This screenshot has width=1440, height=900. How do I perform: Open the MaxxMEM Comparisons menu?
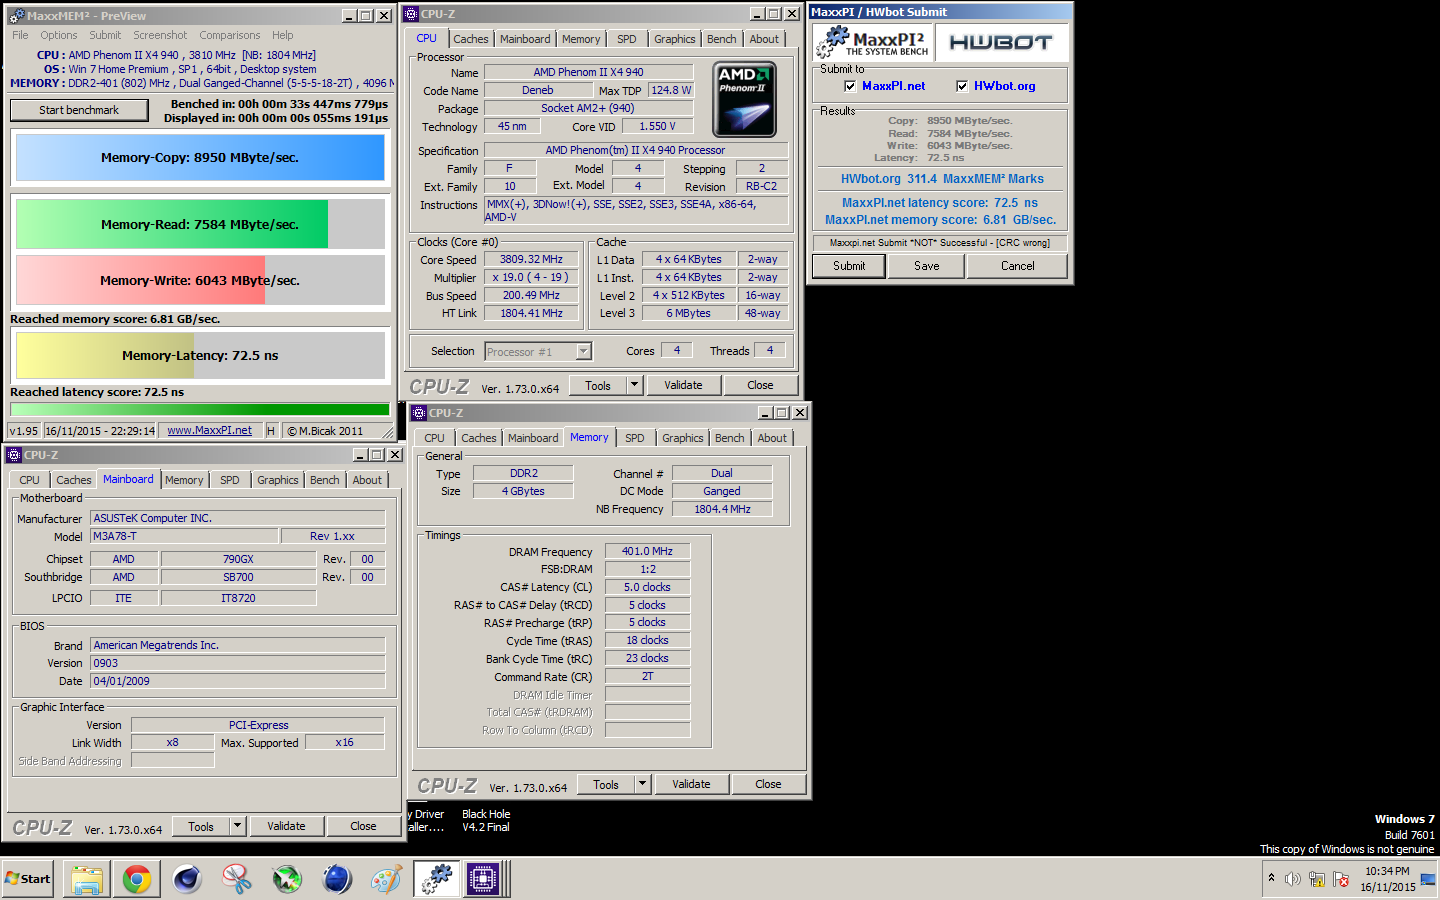point(229,35)
